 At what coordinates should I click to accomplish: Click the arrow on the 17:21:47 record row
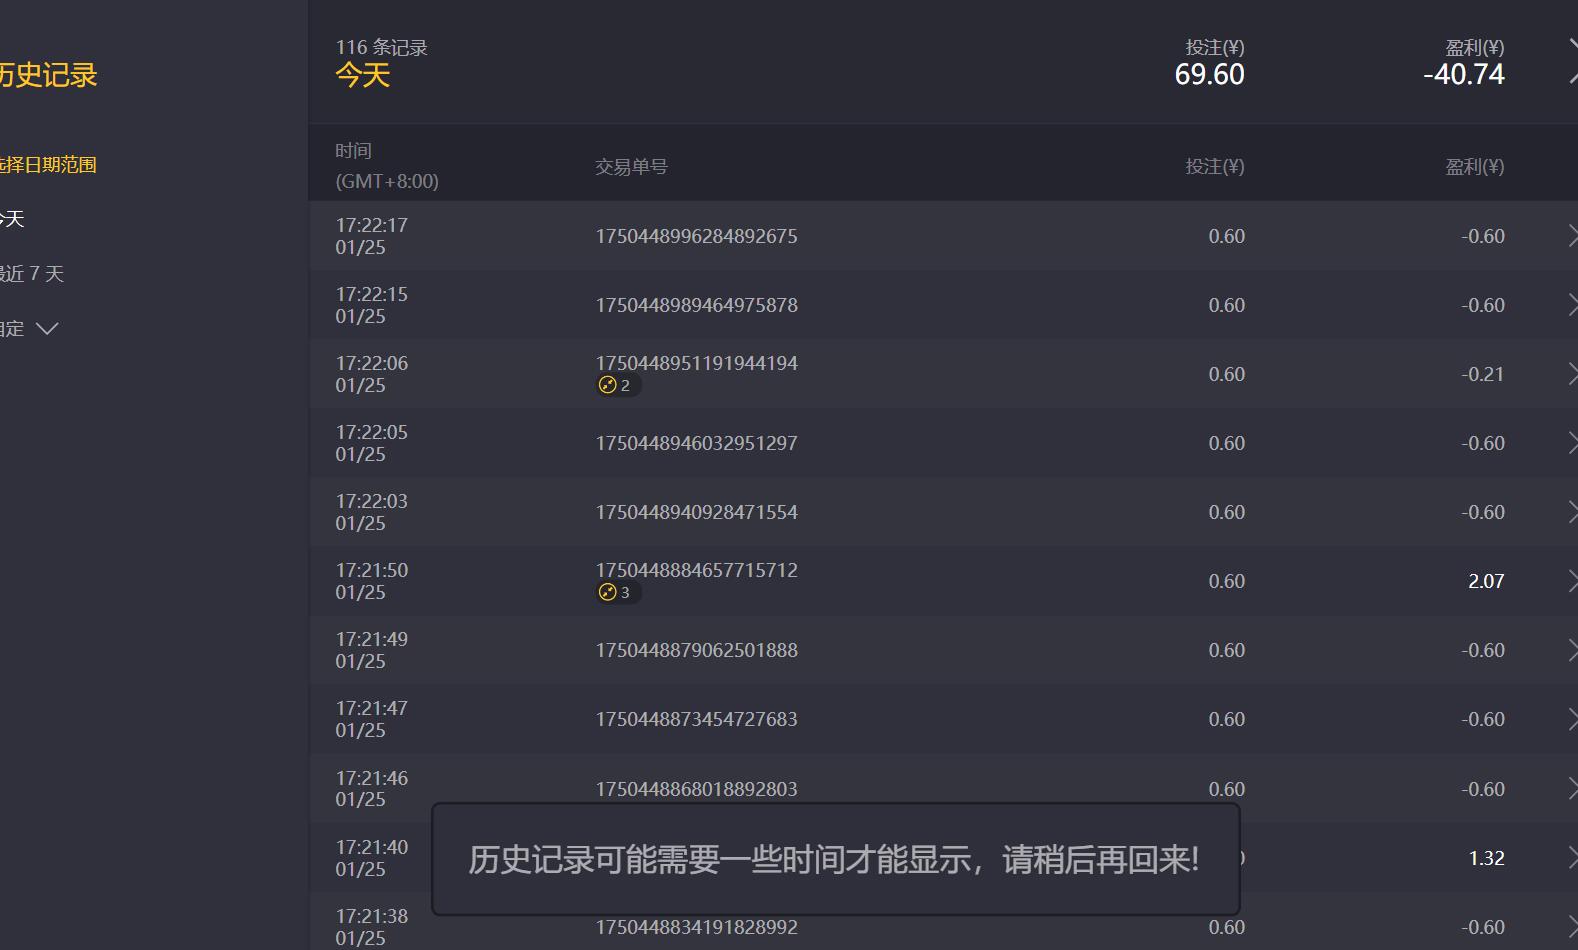pos(1571,719)
